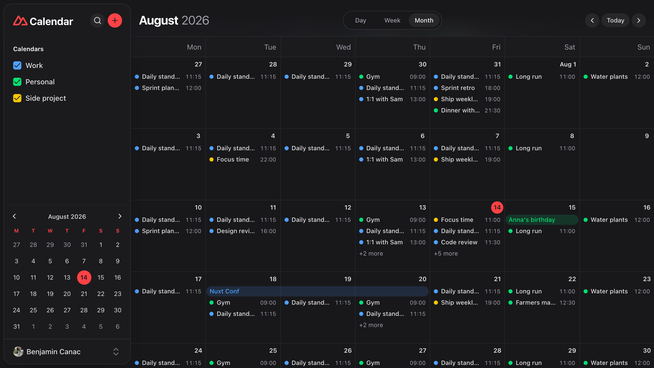Go to previous month in main header
The height and width of the screenshot is (368, 654).
click(592, 20)
